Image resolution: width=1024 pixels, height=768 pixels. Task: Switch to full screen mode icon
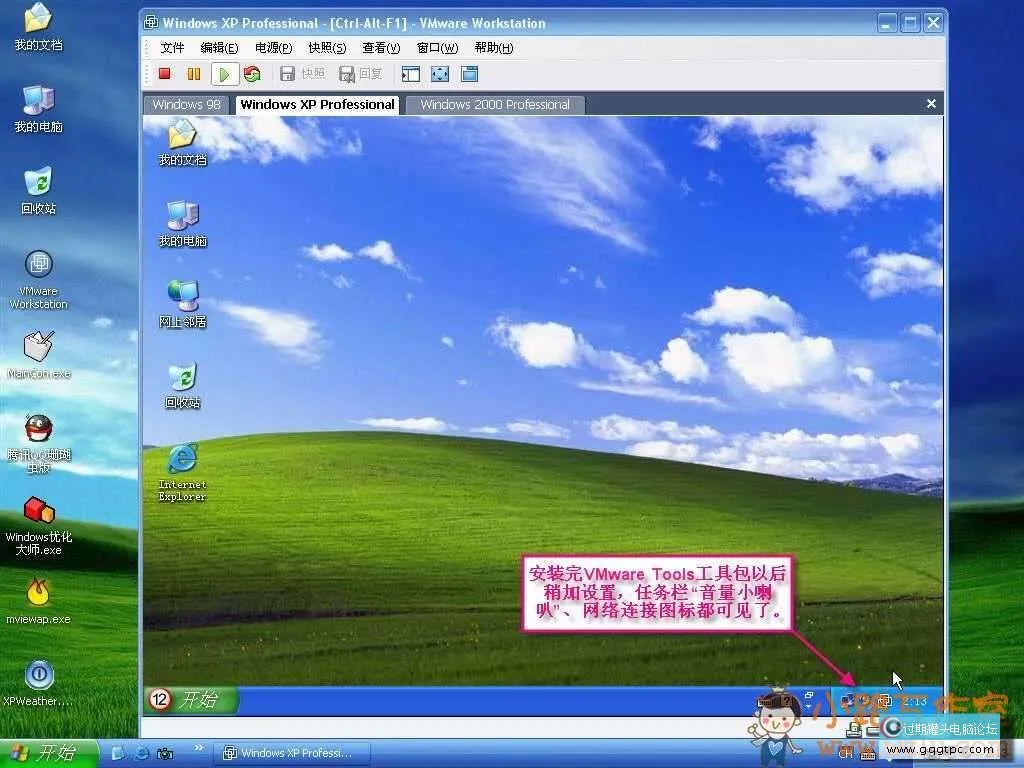pos(438,73)
